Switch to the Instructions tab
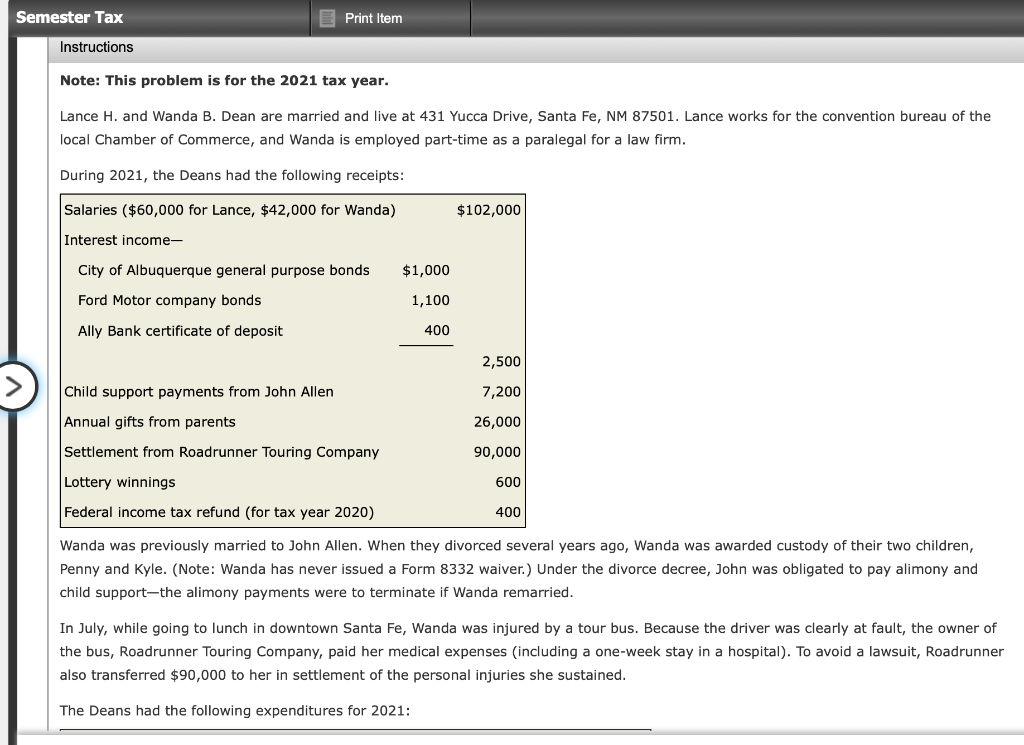1024x745 pixels. (96, 47)
